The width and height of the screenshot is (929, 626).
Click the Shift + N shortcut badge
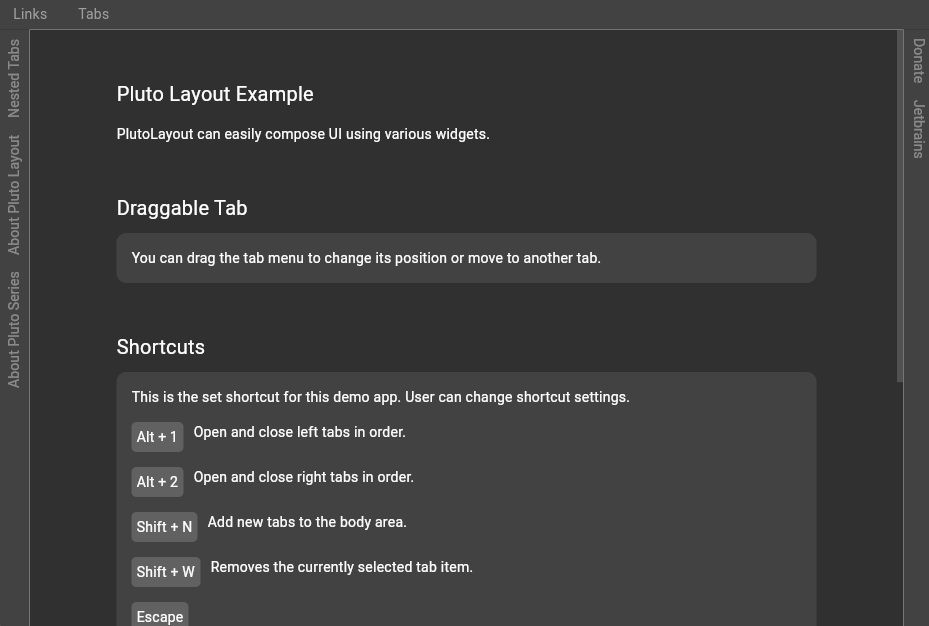pyautogui.click(x=164, y=527)
